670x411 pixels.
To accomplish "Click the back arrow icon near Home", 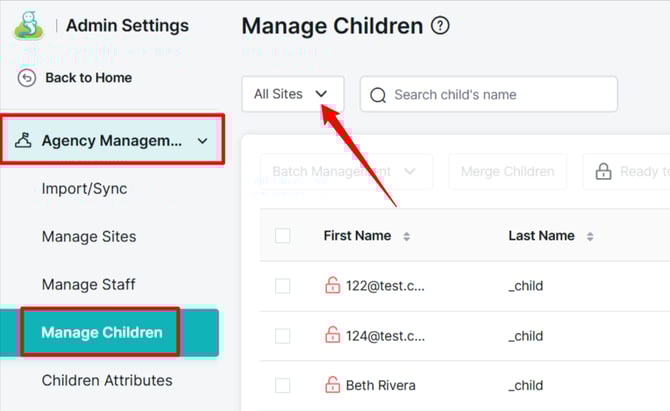I will coord(27,78).
